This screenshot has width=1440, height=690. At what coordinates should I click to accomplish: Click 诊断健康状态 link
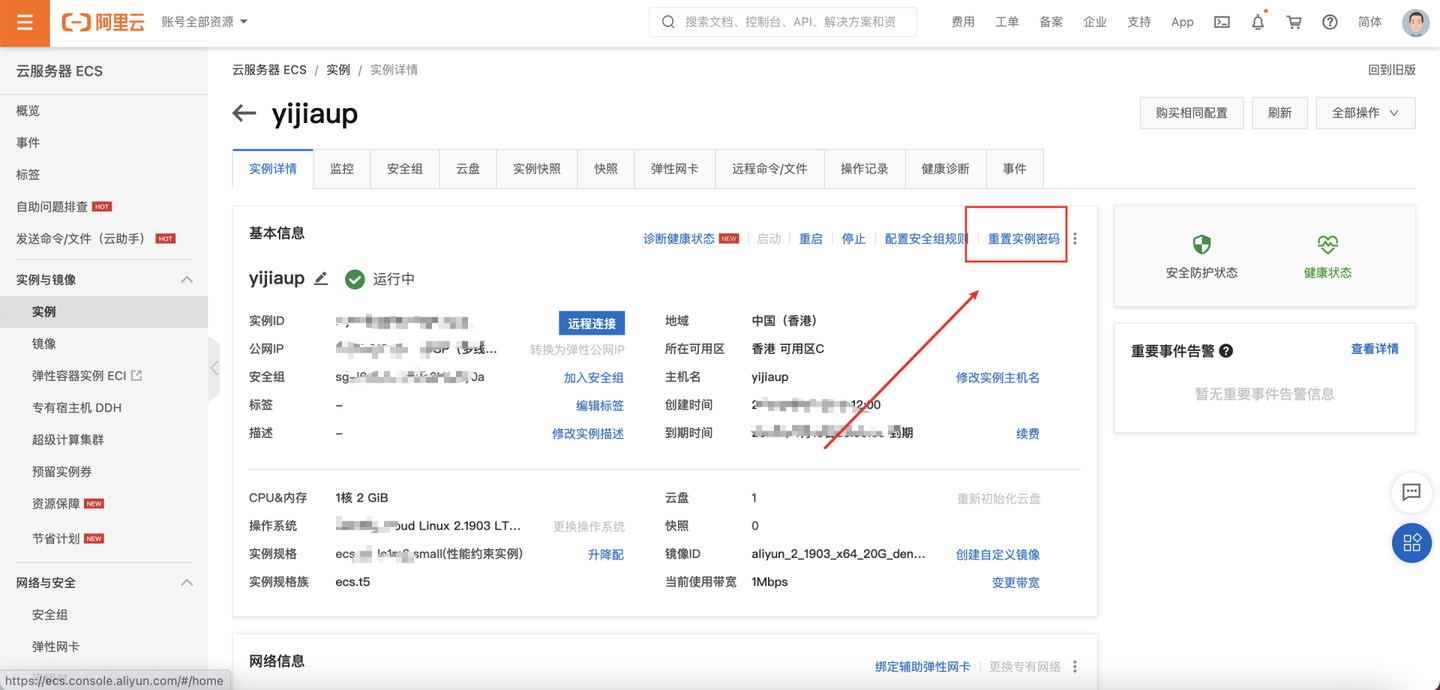pos(679,239)
